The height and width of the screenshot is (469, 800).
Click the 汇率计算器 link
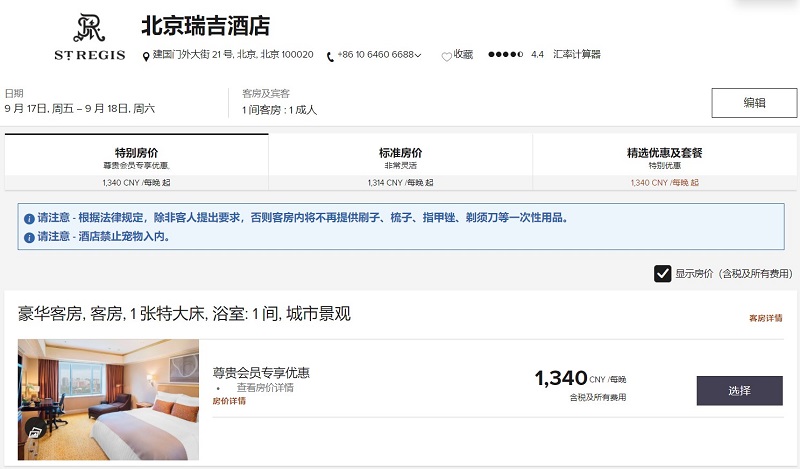click(x=577, y=54)
